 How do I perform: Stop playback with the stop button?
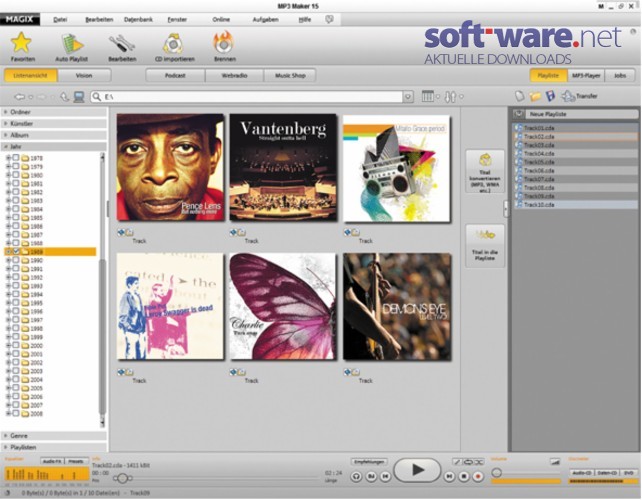(463, 477)
